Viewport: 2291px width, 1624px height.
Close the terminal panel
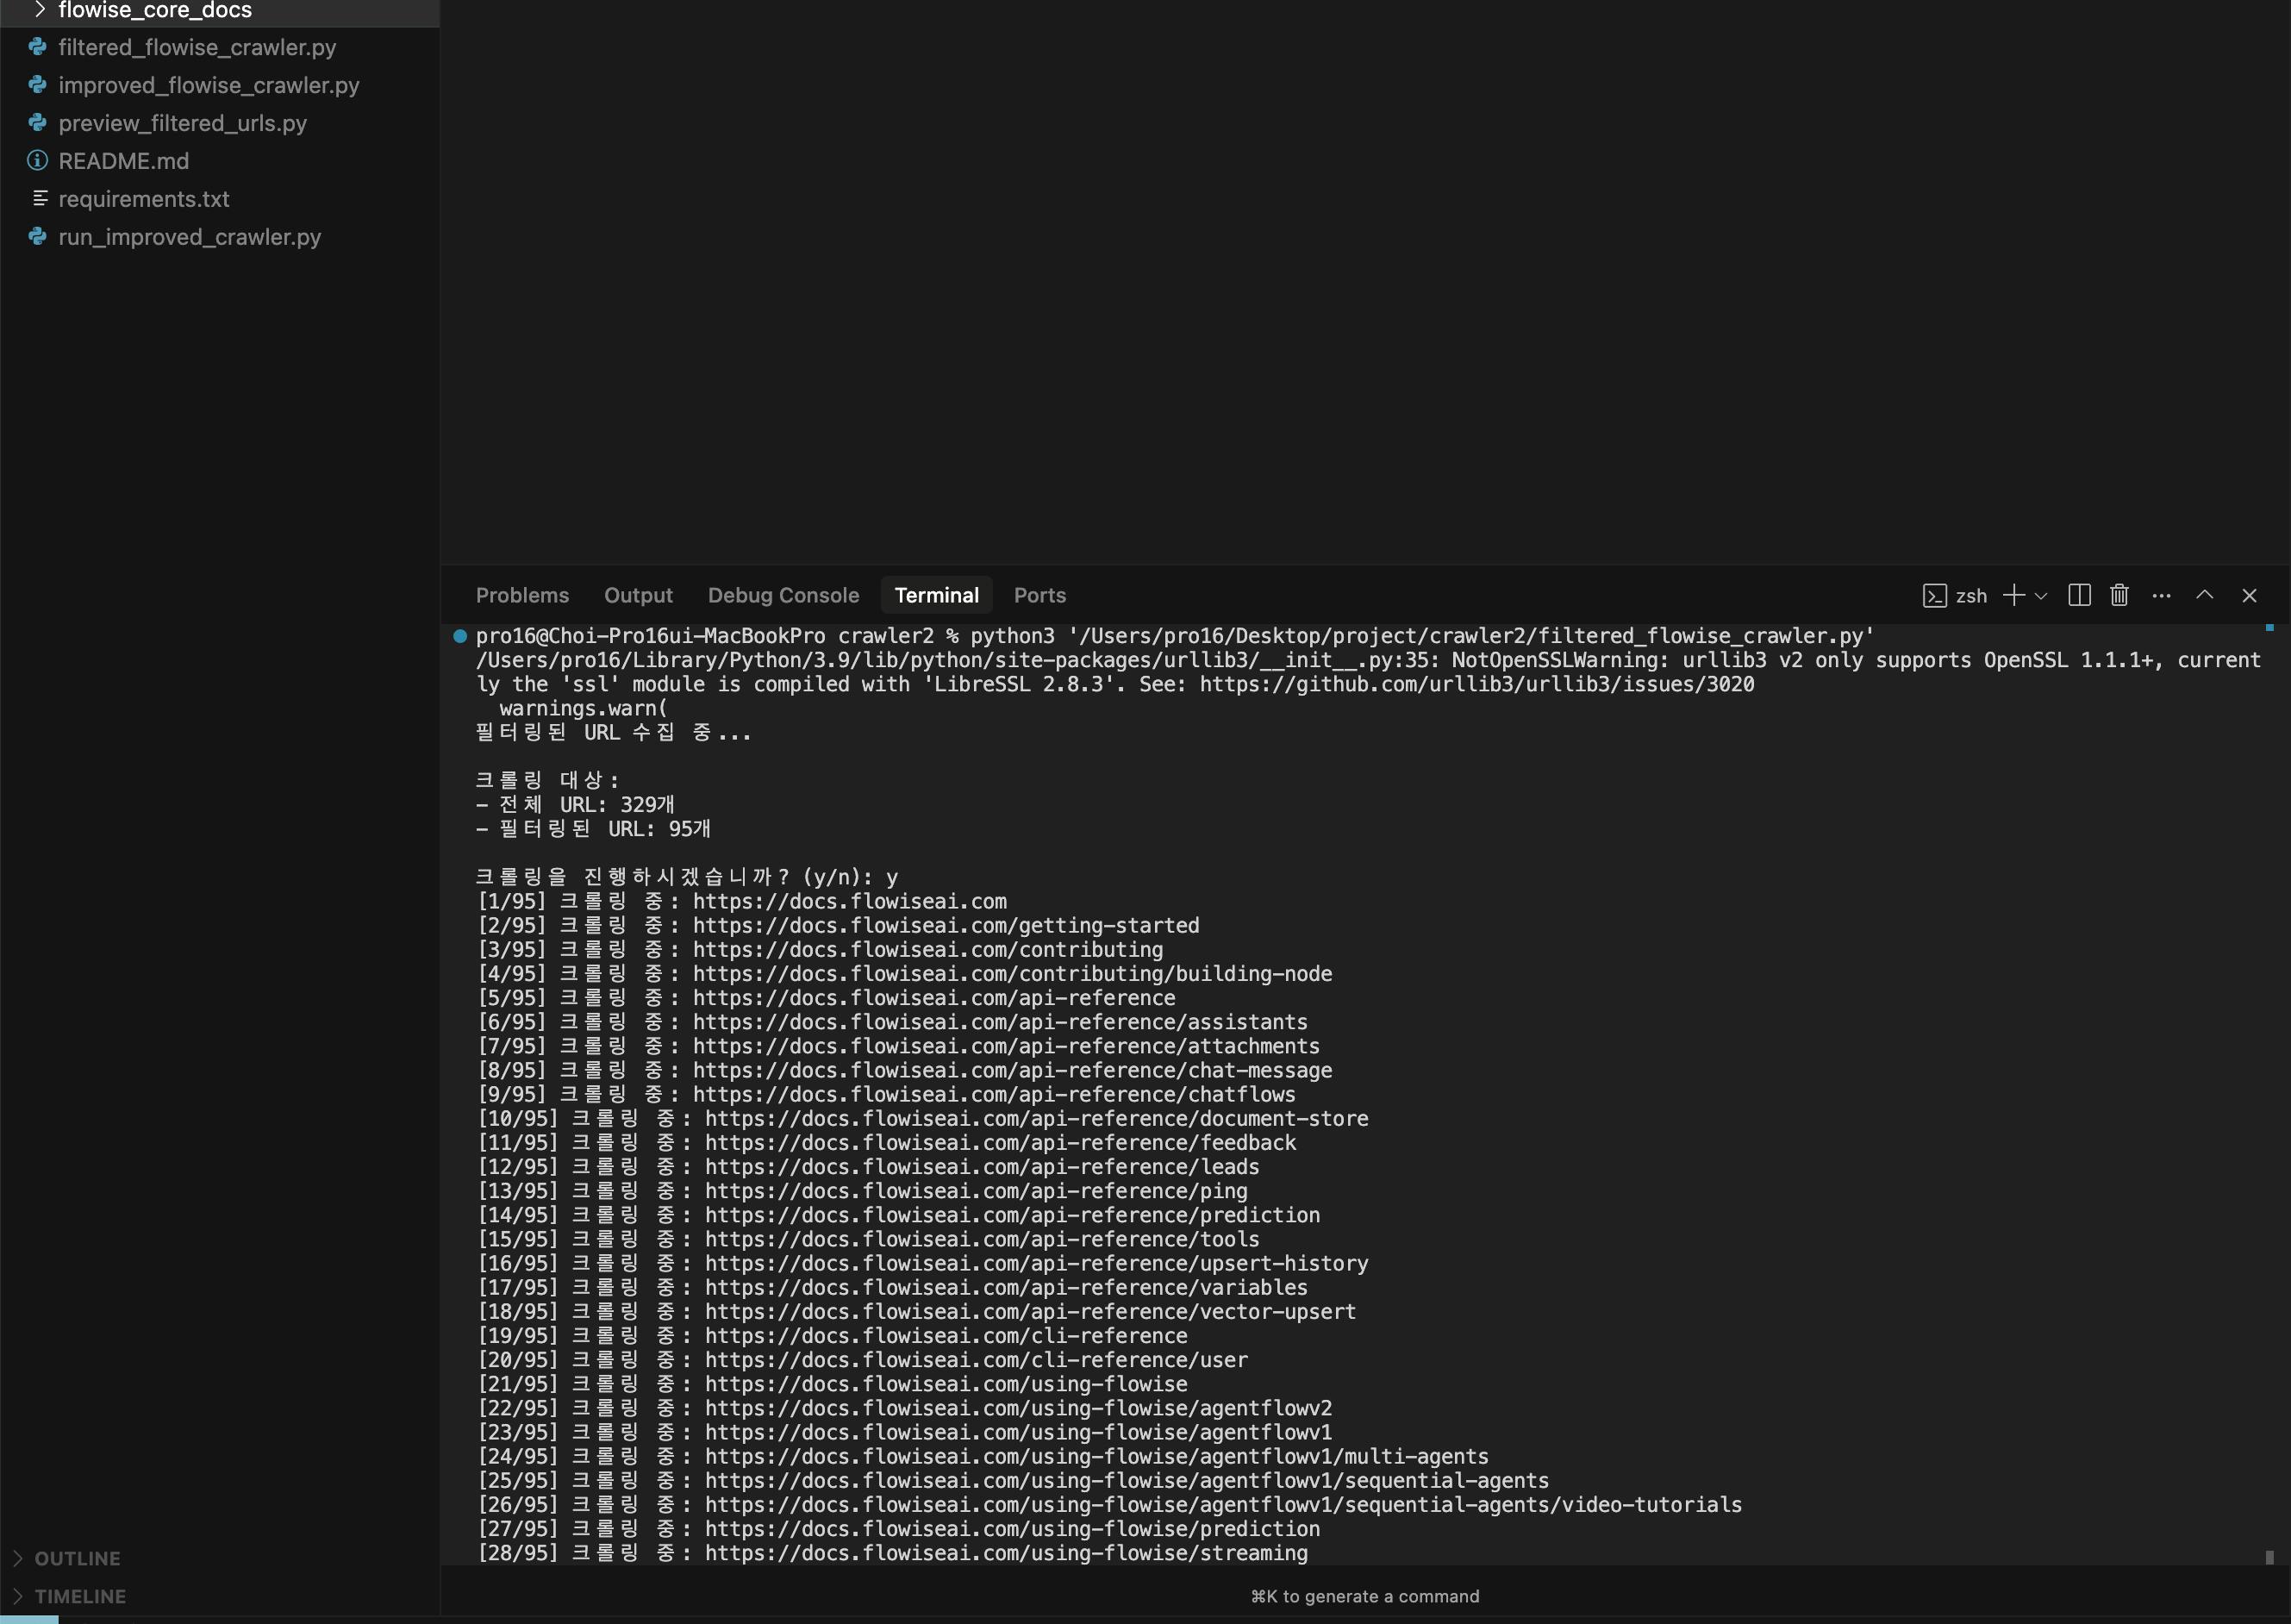tap(2249, 596)
